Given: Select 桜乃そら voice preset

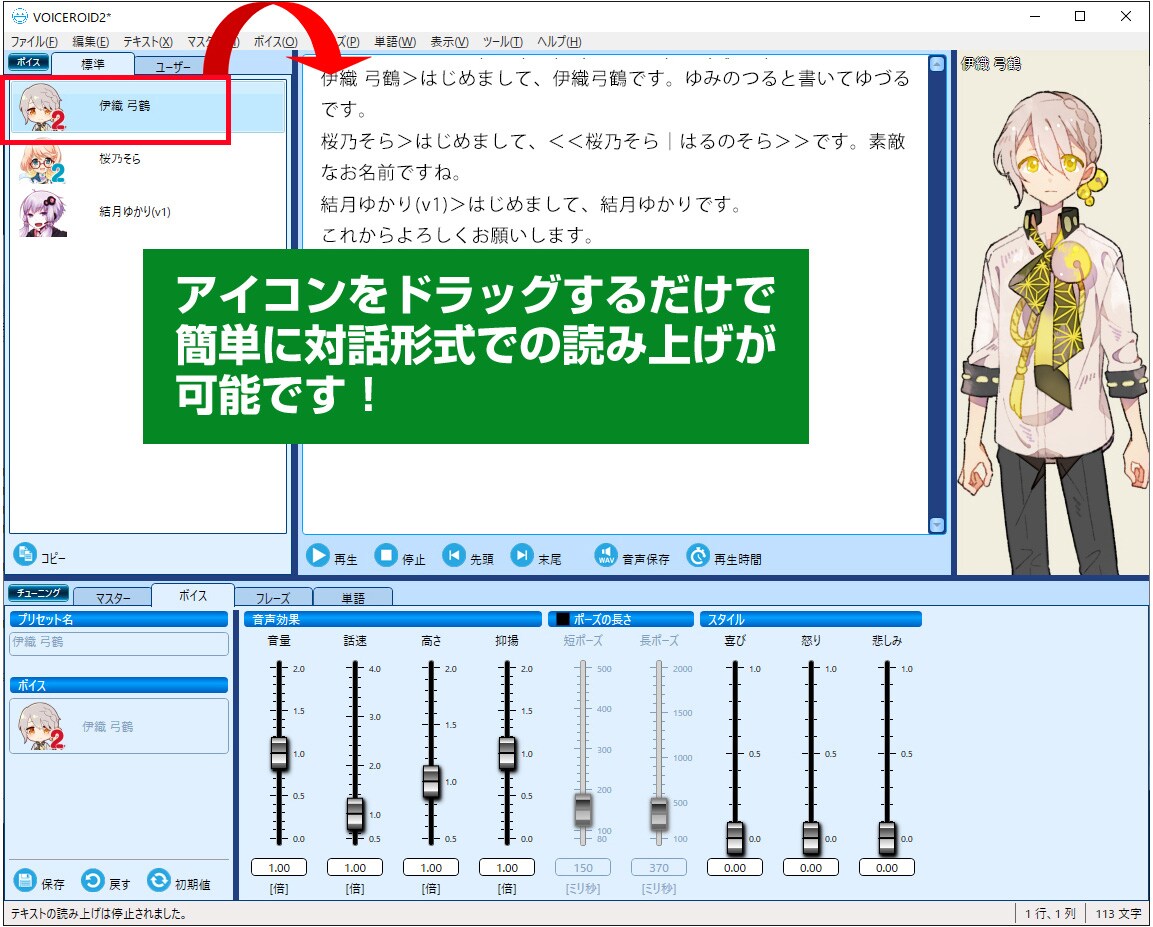Looking at the screenshot, I should point(148,159).
